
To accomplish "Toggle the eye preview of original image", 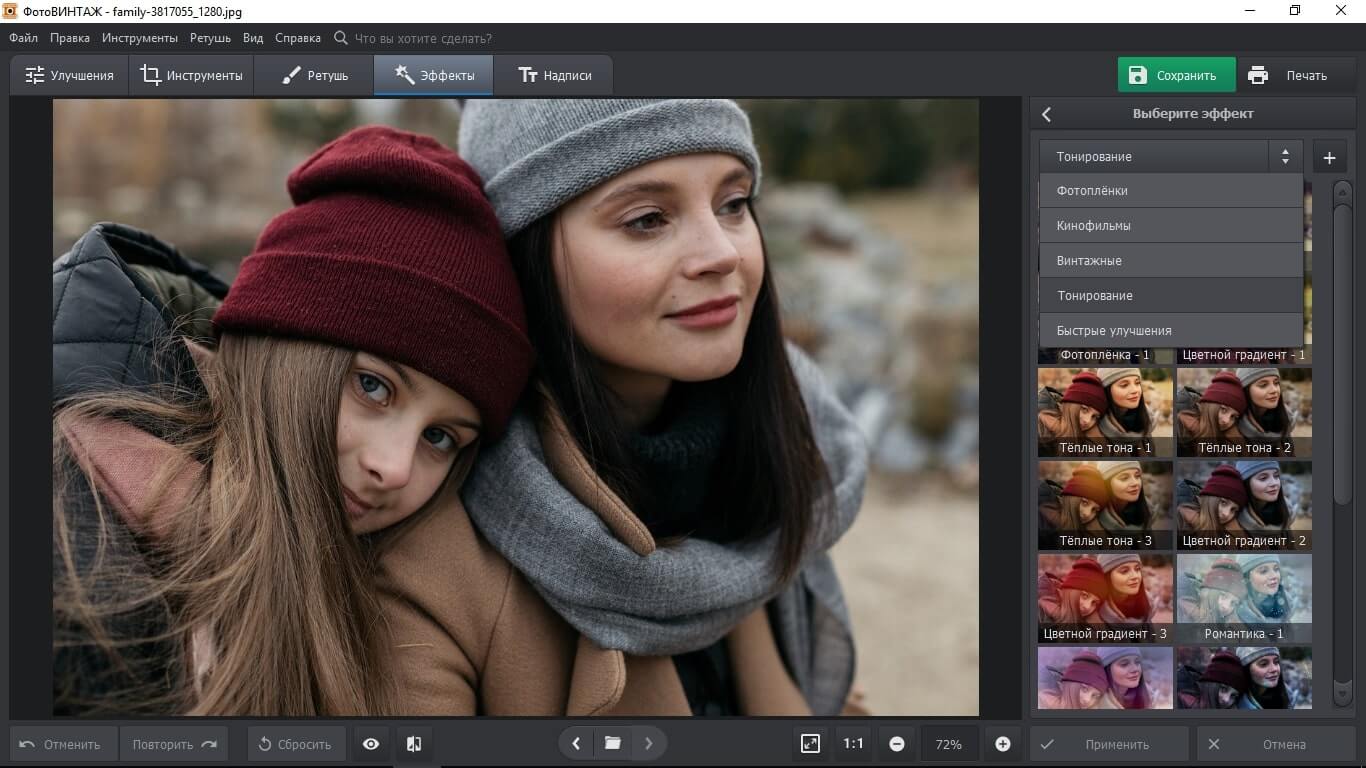I will pos(371,744).
